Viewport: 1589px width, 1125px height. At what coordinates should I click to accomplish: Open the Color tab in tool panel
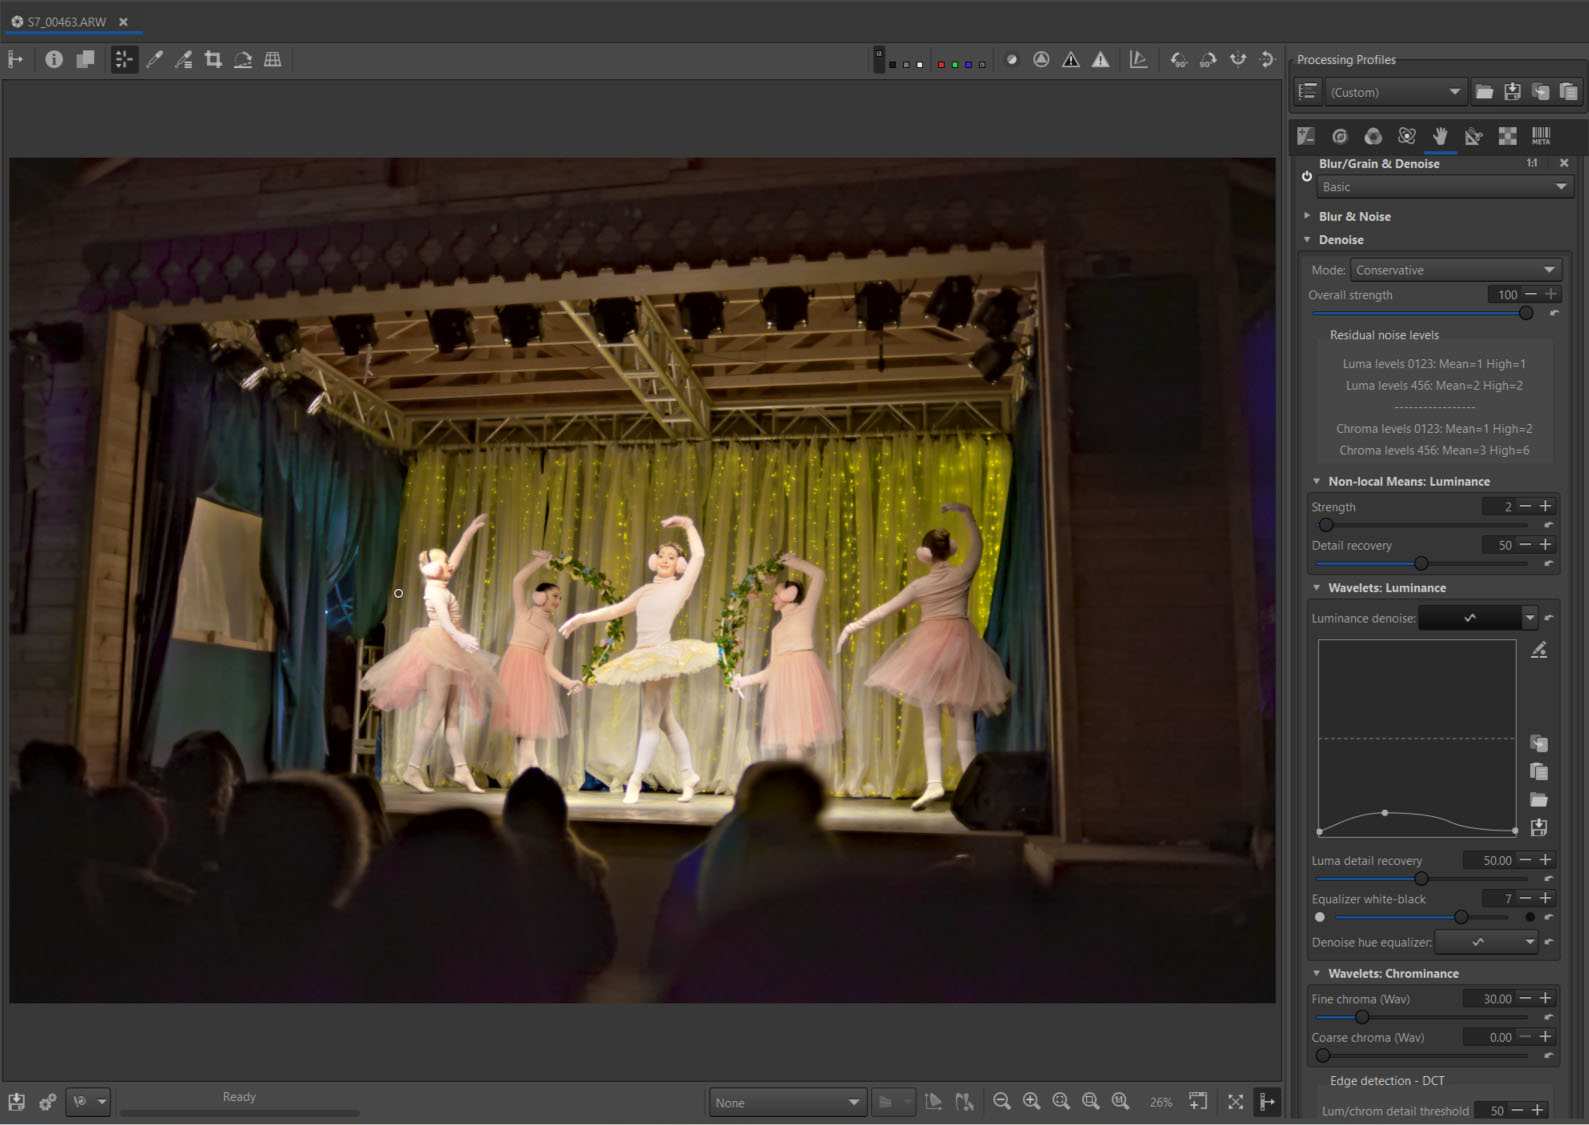(1373, 136)
